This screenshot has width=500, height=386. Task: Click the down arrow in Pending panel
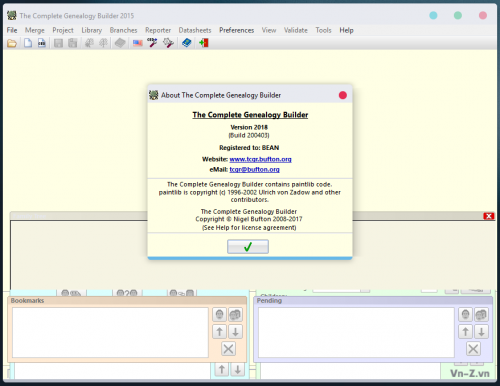pos(481,332)
